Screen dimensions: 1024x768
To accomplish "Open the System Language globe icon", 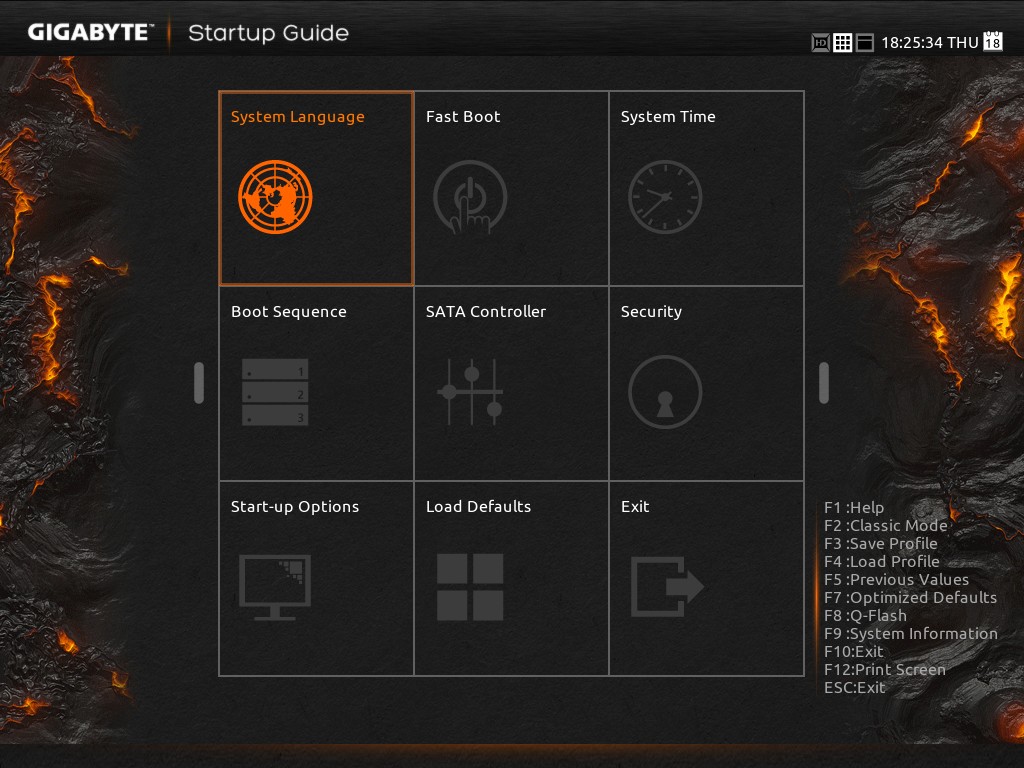I will [x=275, y=197].
